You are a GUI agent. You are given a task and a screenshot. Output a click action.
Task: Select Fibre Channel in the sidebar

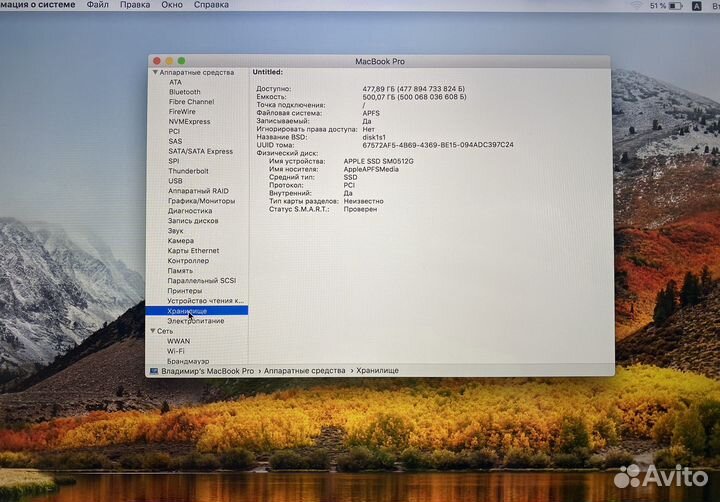(x=191, y=102)
